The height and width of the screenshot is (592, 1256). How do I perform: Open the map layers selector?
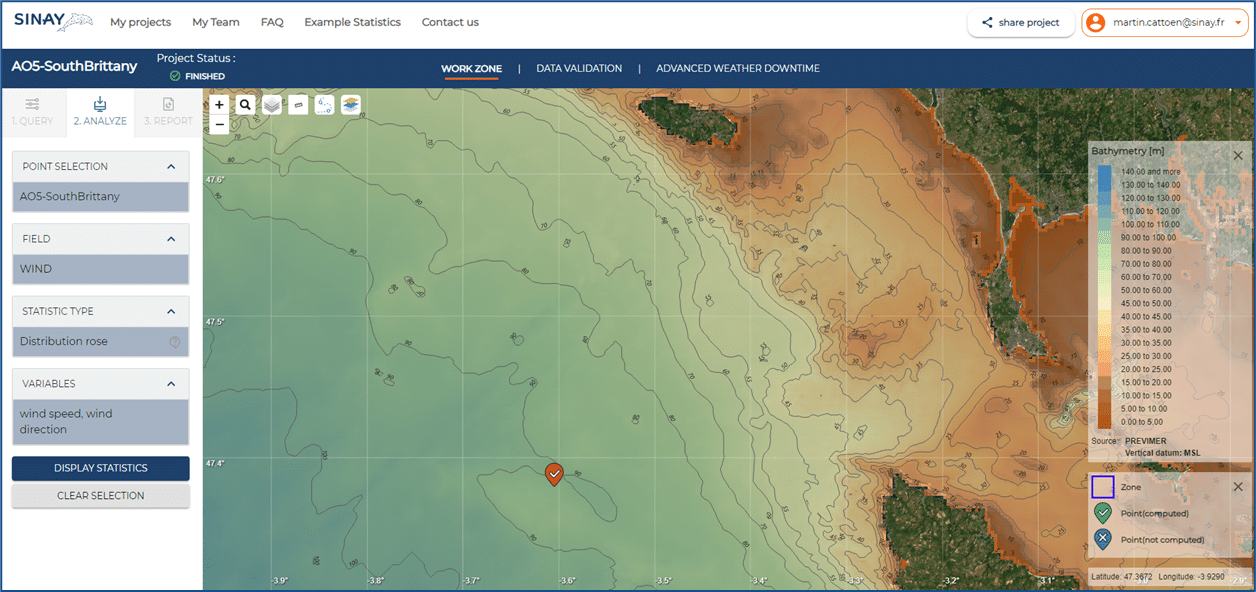click(x=271, y=104)
